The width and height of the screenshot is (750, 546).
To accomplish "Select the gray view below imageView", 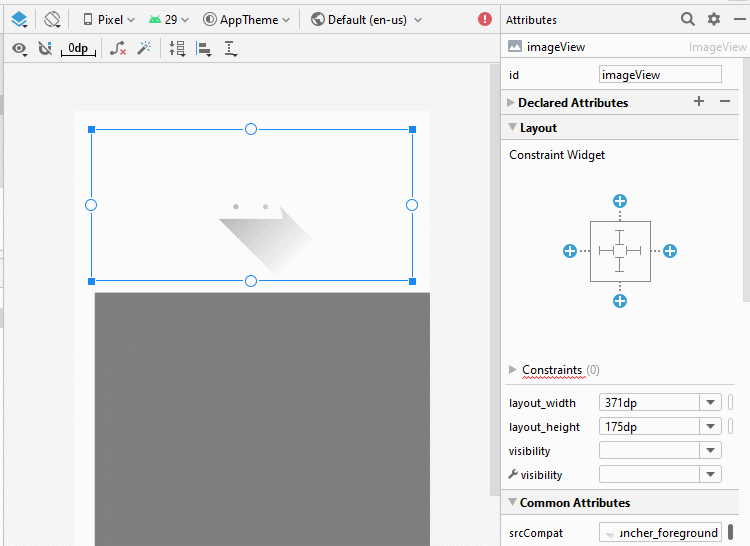I will coord(262,419).
